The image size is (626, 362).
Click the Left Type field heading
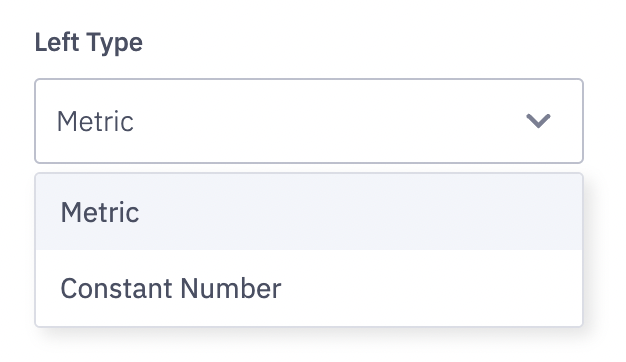point(89,42)
